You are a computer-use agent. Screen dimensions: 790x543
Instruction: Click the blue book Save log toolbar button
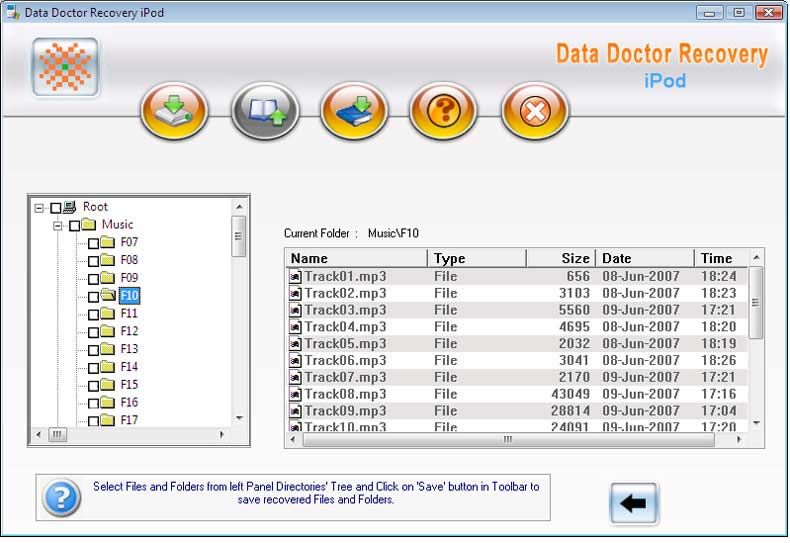(354, 110)
